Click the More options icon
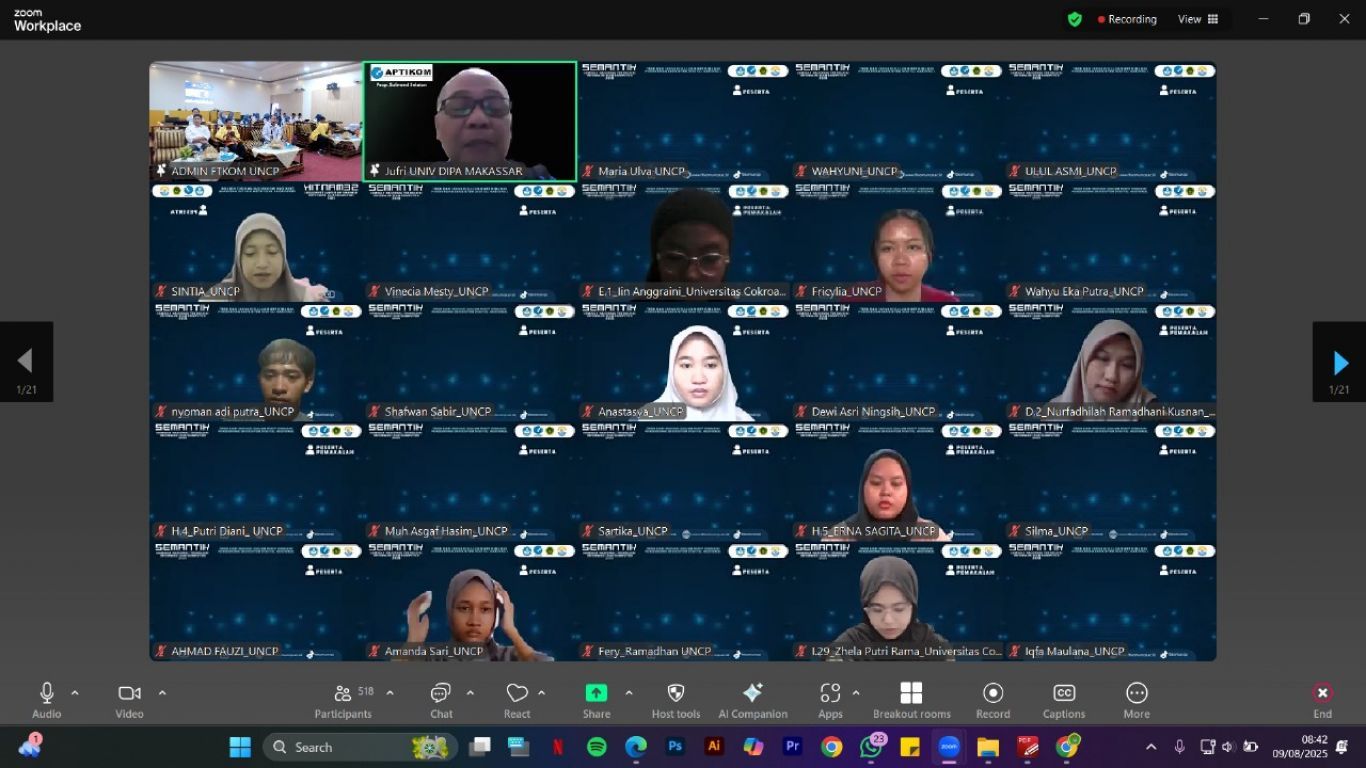The width and height of the screenshot is (1366, 768). pos(1136,694)
